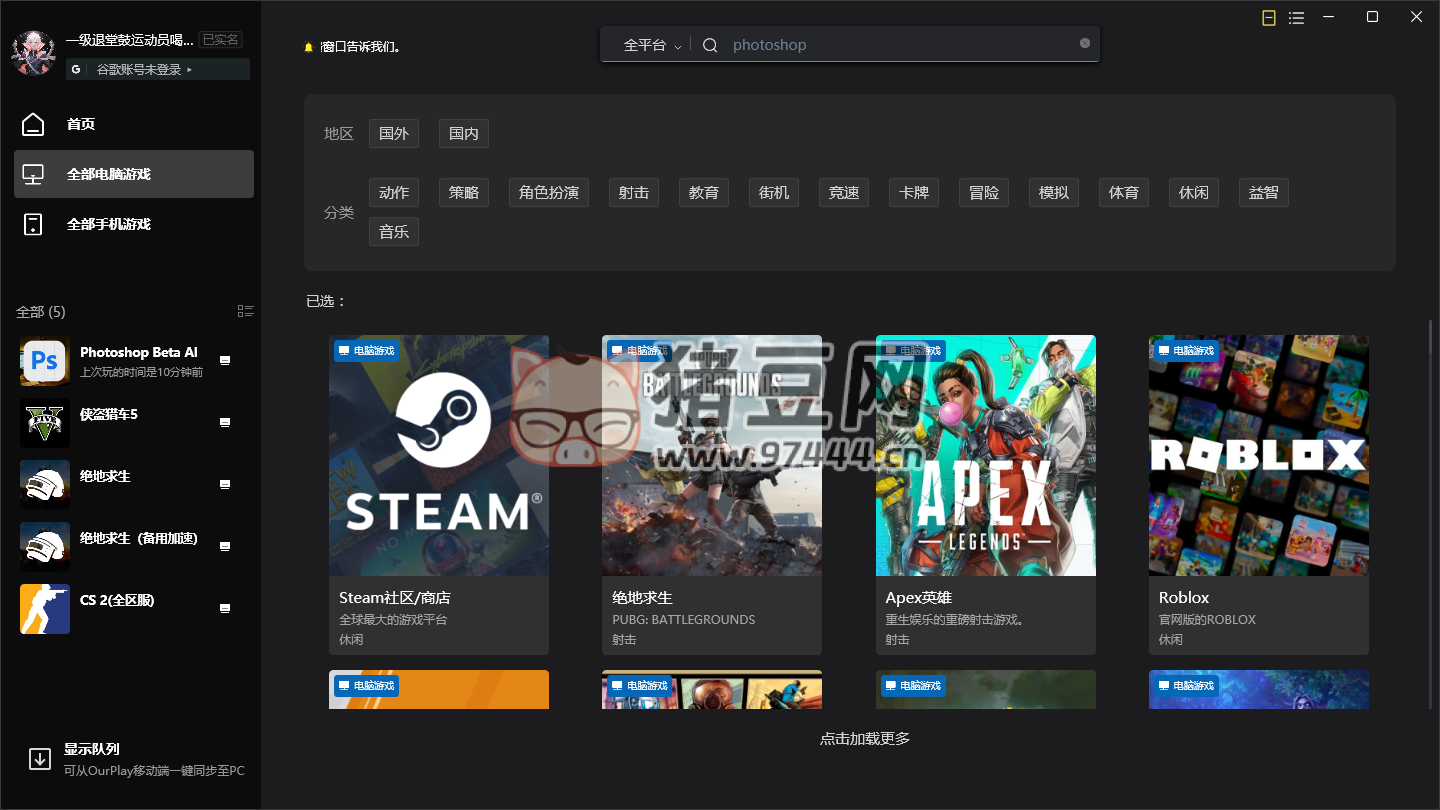Viewport: 1440px width, 810px height.
Task: Select 全部电脑游戏 in sidebar
Action: [134, 174]
